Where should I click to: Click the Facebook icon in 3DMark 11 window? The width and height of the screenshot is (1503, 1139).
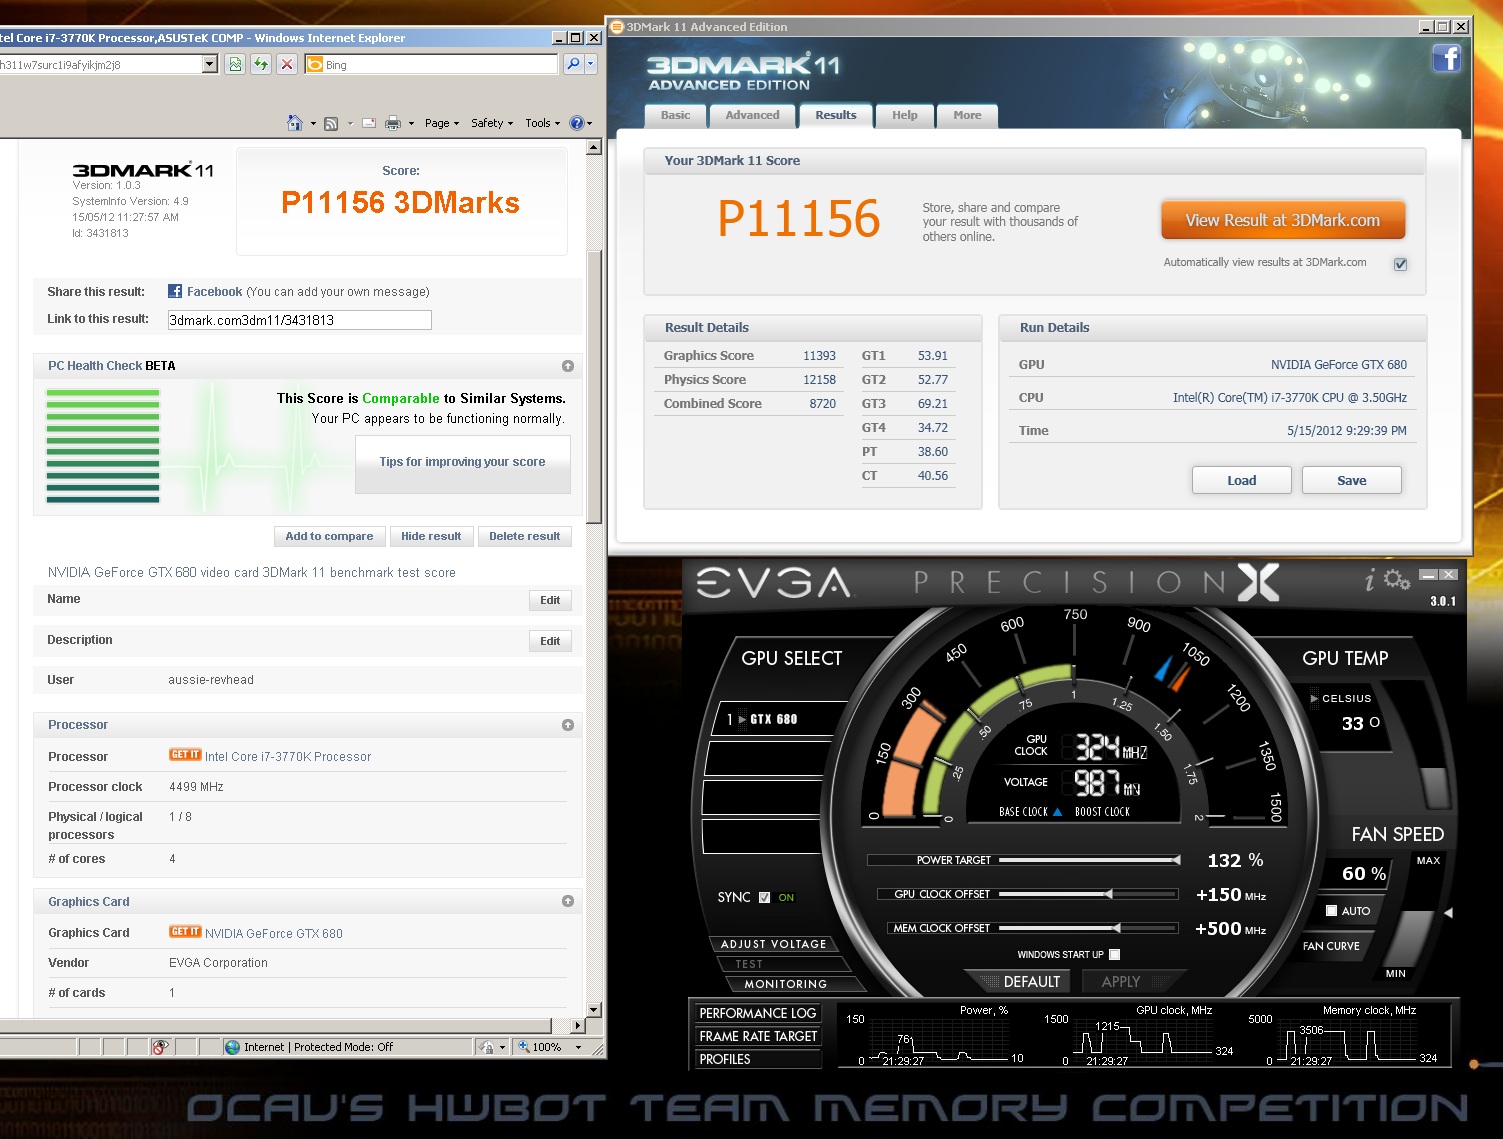click(1446, 58)
